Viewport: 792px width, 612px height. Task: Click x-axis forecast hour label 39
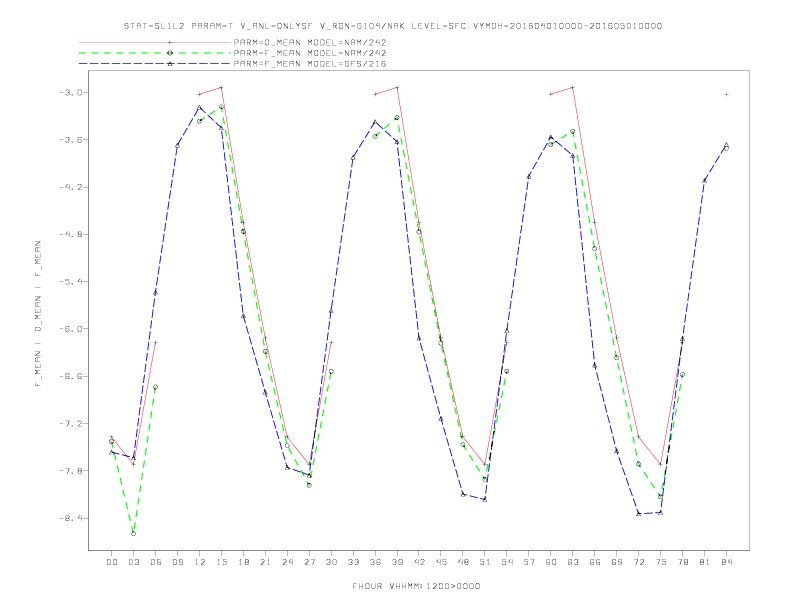tap(397, 562)
